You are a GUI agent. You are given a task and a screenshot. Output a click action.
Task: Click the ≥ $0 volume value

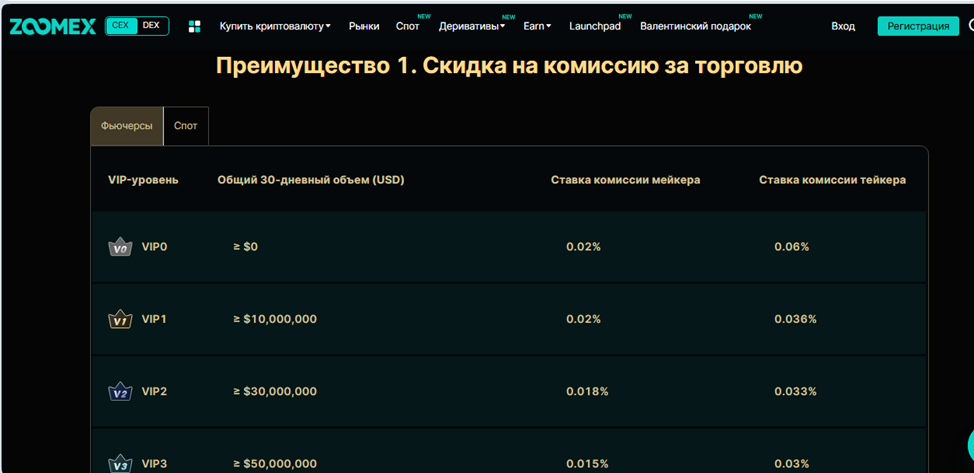pos(245,247)
